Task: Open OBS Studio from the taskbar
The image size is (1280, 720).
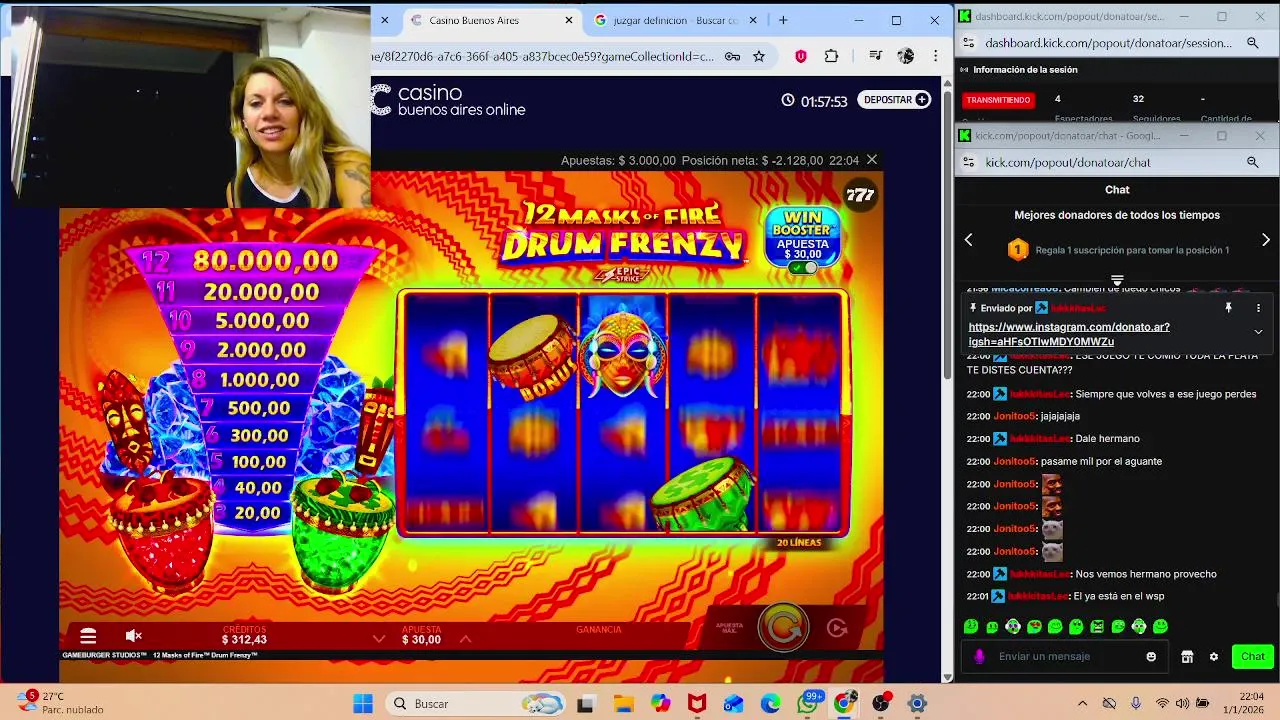Action: [x=881, y=703]
